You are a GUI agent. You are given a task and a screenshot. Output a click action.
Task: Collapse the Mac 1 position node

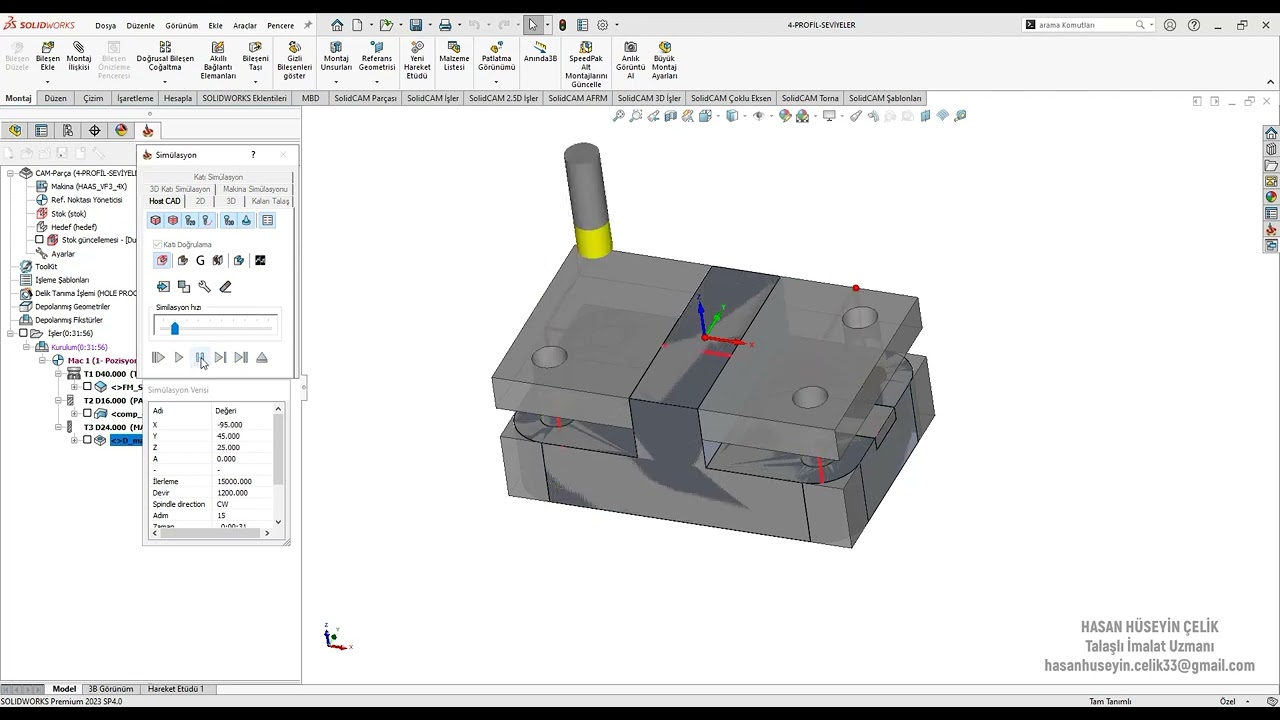tap(44, 360)
